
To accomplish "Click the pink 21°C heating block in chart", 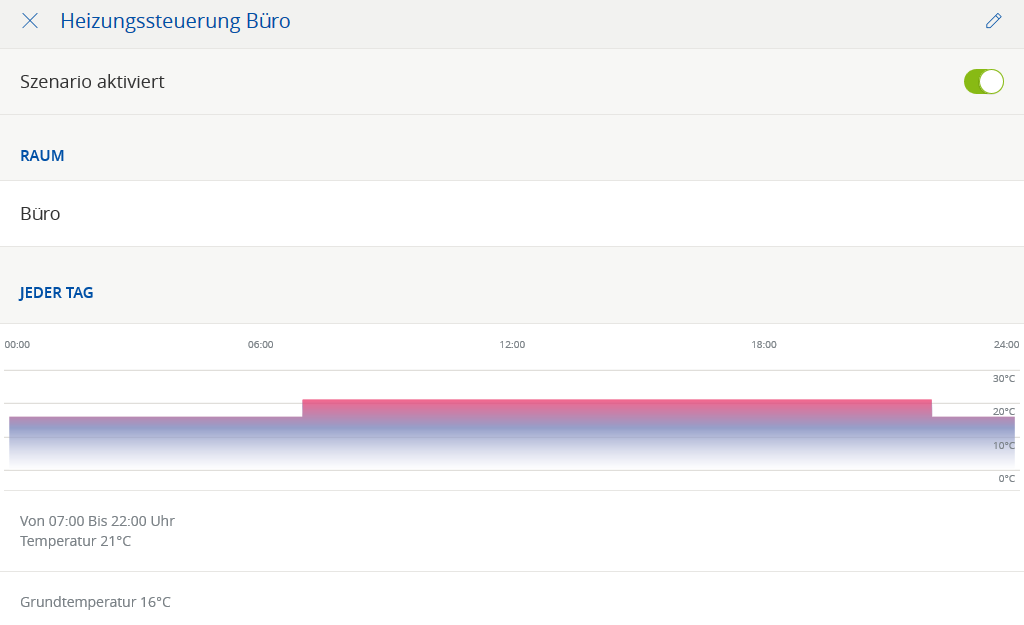I will coord(616,430).
